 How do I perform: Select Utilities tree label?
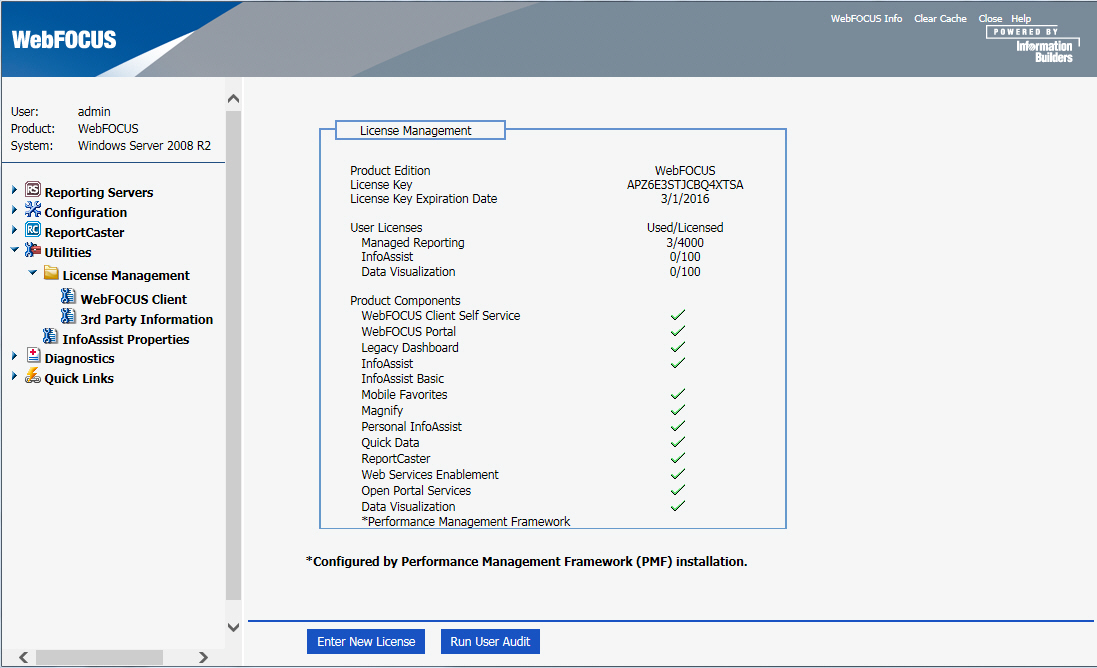click(68, 253)
